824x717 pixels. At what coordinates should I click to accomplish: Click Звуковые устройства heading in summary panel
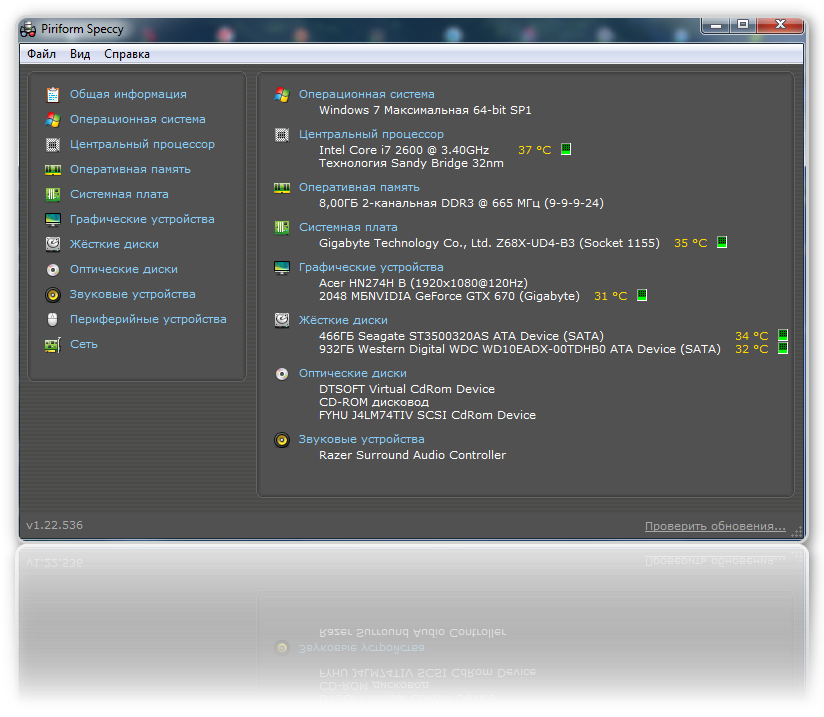[362, 439]
